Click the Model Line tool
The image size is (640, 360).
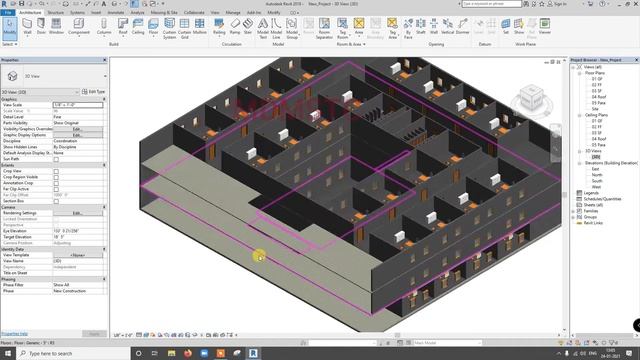[276, 28]
